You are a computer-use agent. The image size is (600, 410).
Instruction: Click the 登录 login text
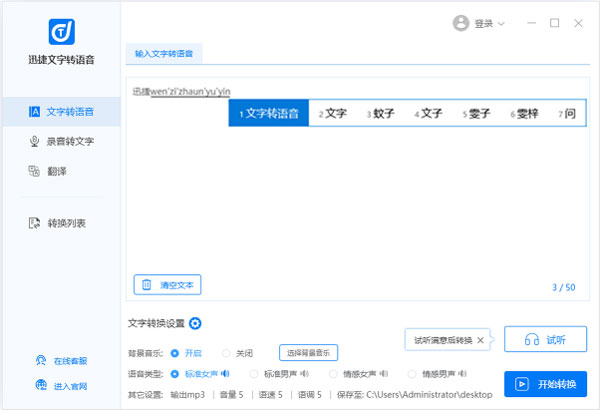(x=484, y=24)
